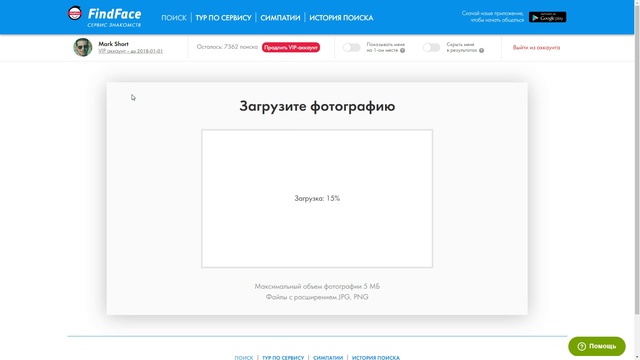Open СИМПАТИИ in top navigation

pos(280,18)
